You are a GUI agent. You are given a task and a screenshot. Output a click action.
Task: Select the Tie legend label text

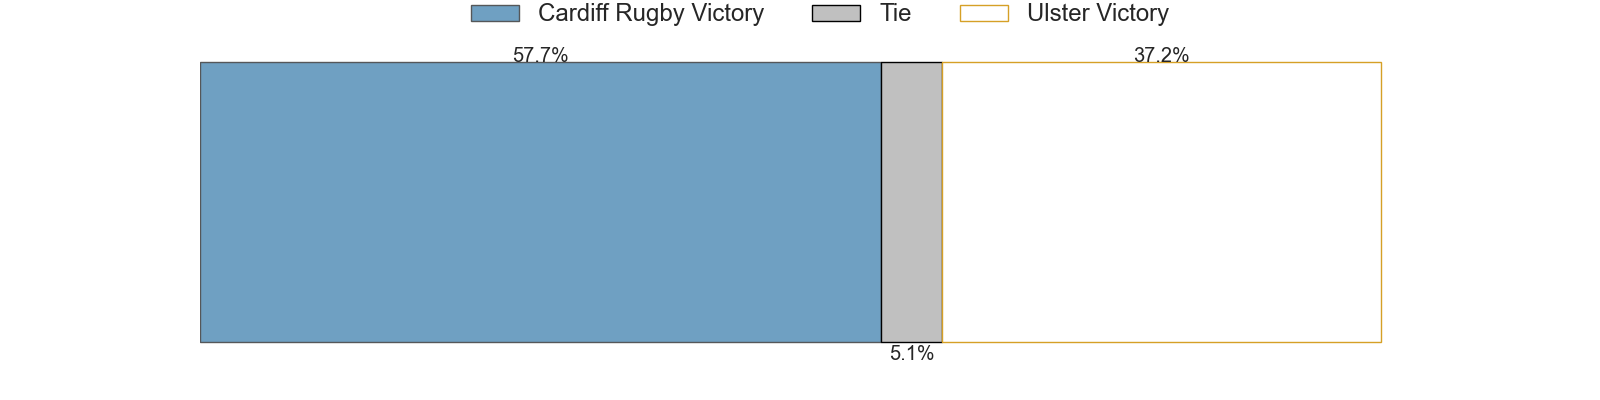click(895, 13)
